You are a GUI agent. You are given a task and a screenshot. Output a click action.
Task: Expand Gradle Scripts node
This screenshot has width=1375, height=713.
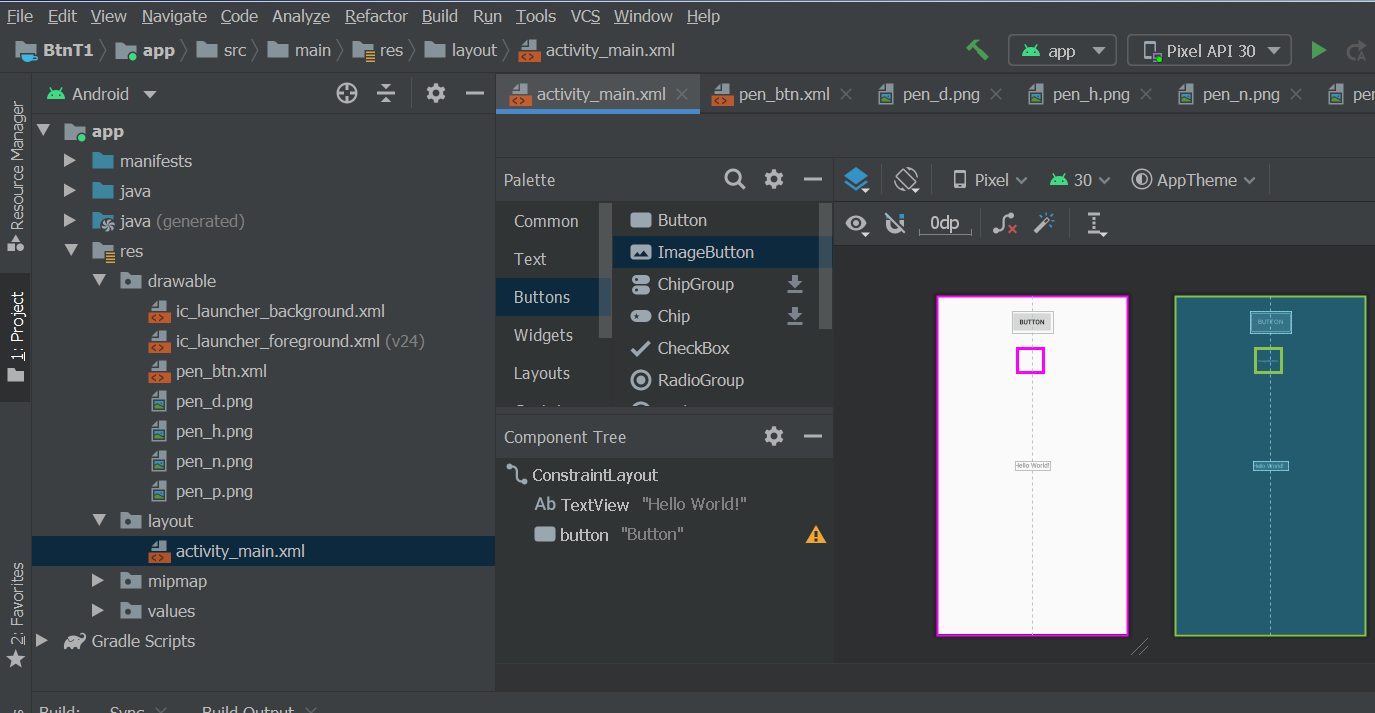pyautogui.click(x=41, y=641)
